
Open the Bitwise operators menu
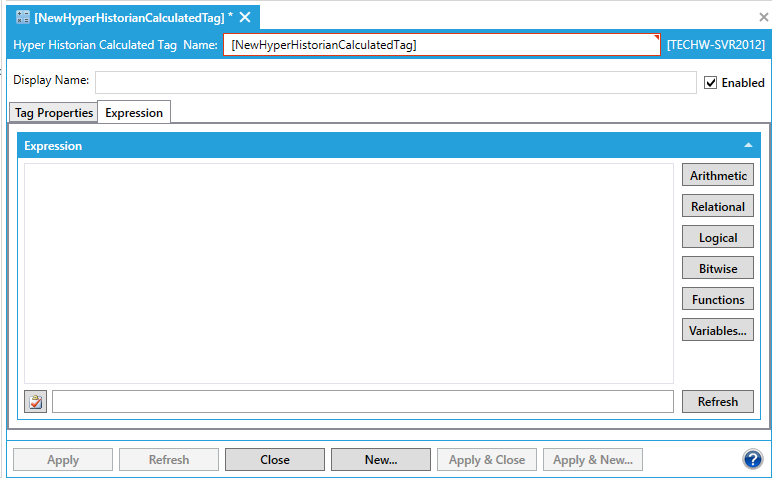coord(718,269)
